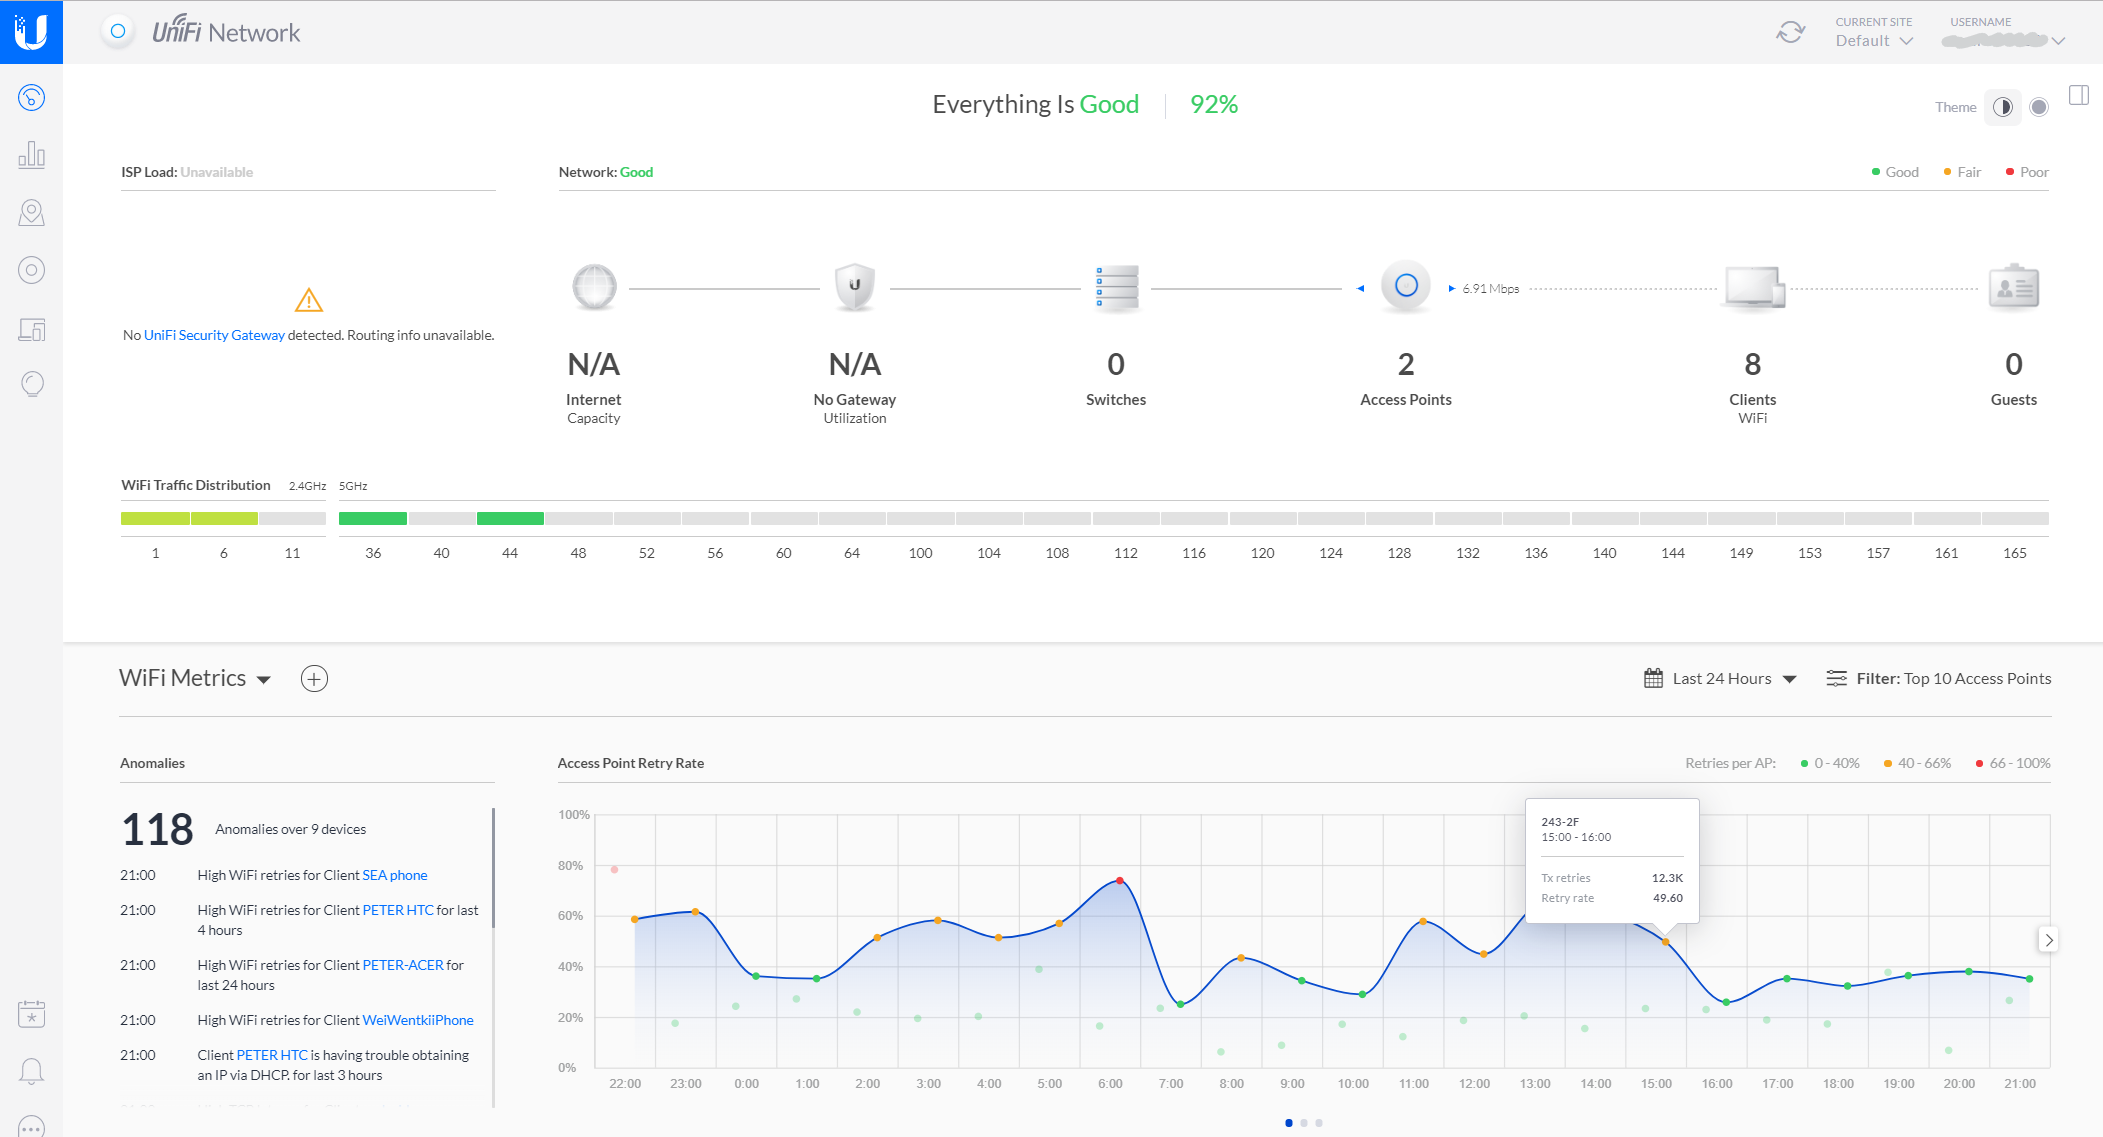The width and height of the screenshot is (2103, 1137).
Task: Open the PETER-ACER client link
Action: point(403,965)
